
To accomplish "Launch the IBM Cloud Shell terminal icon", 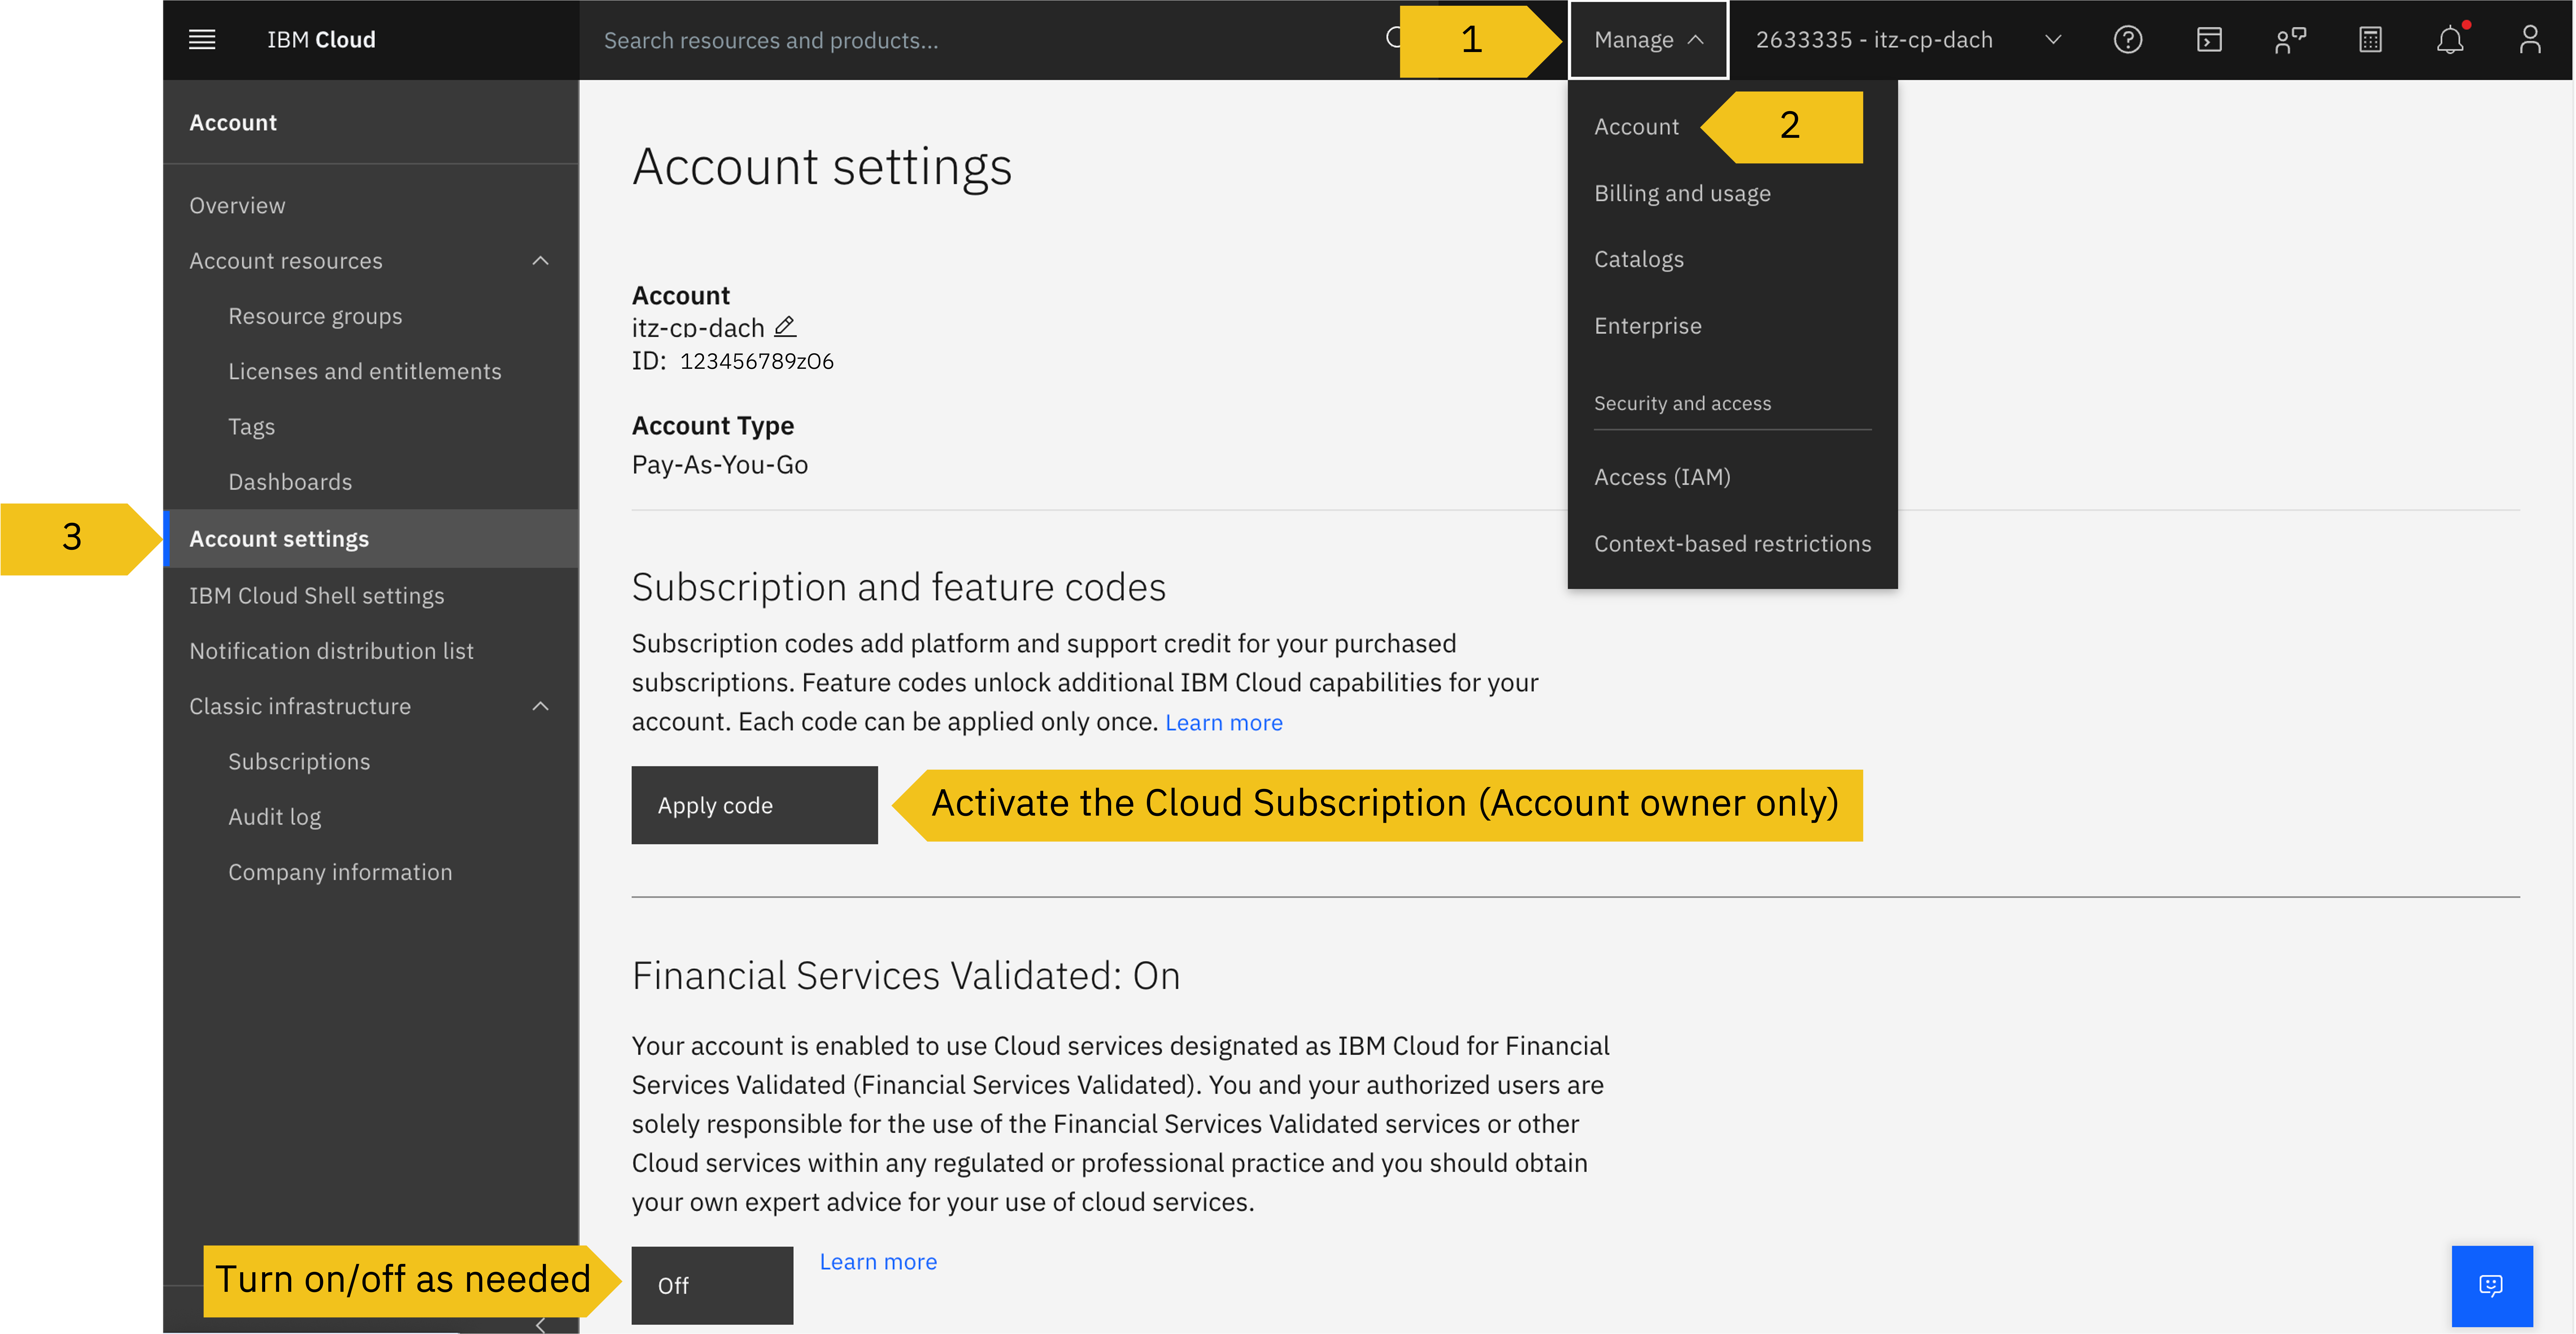I will [x=2209, y=40].
